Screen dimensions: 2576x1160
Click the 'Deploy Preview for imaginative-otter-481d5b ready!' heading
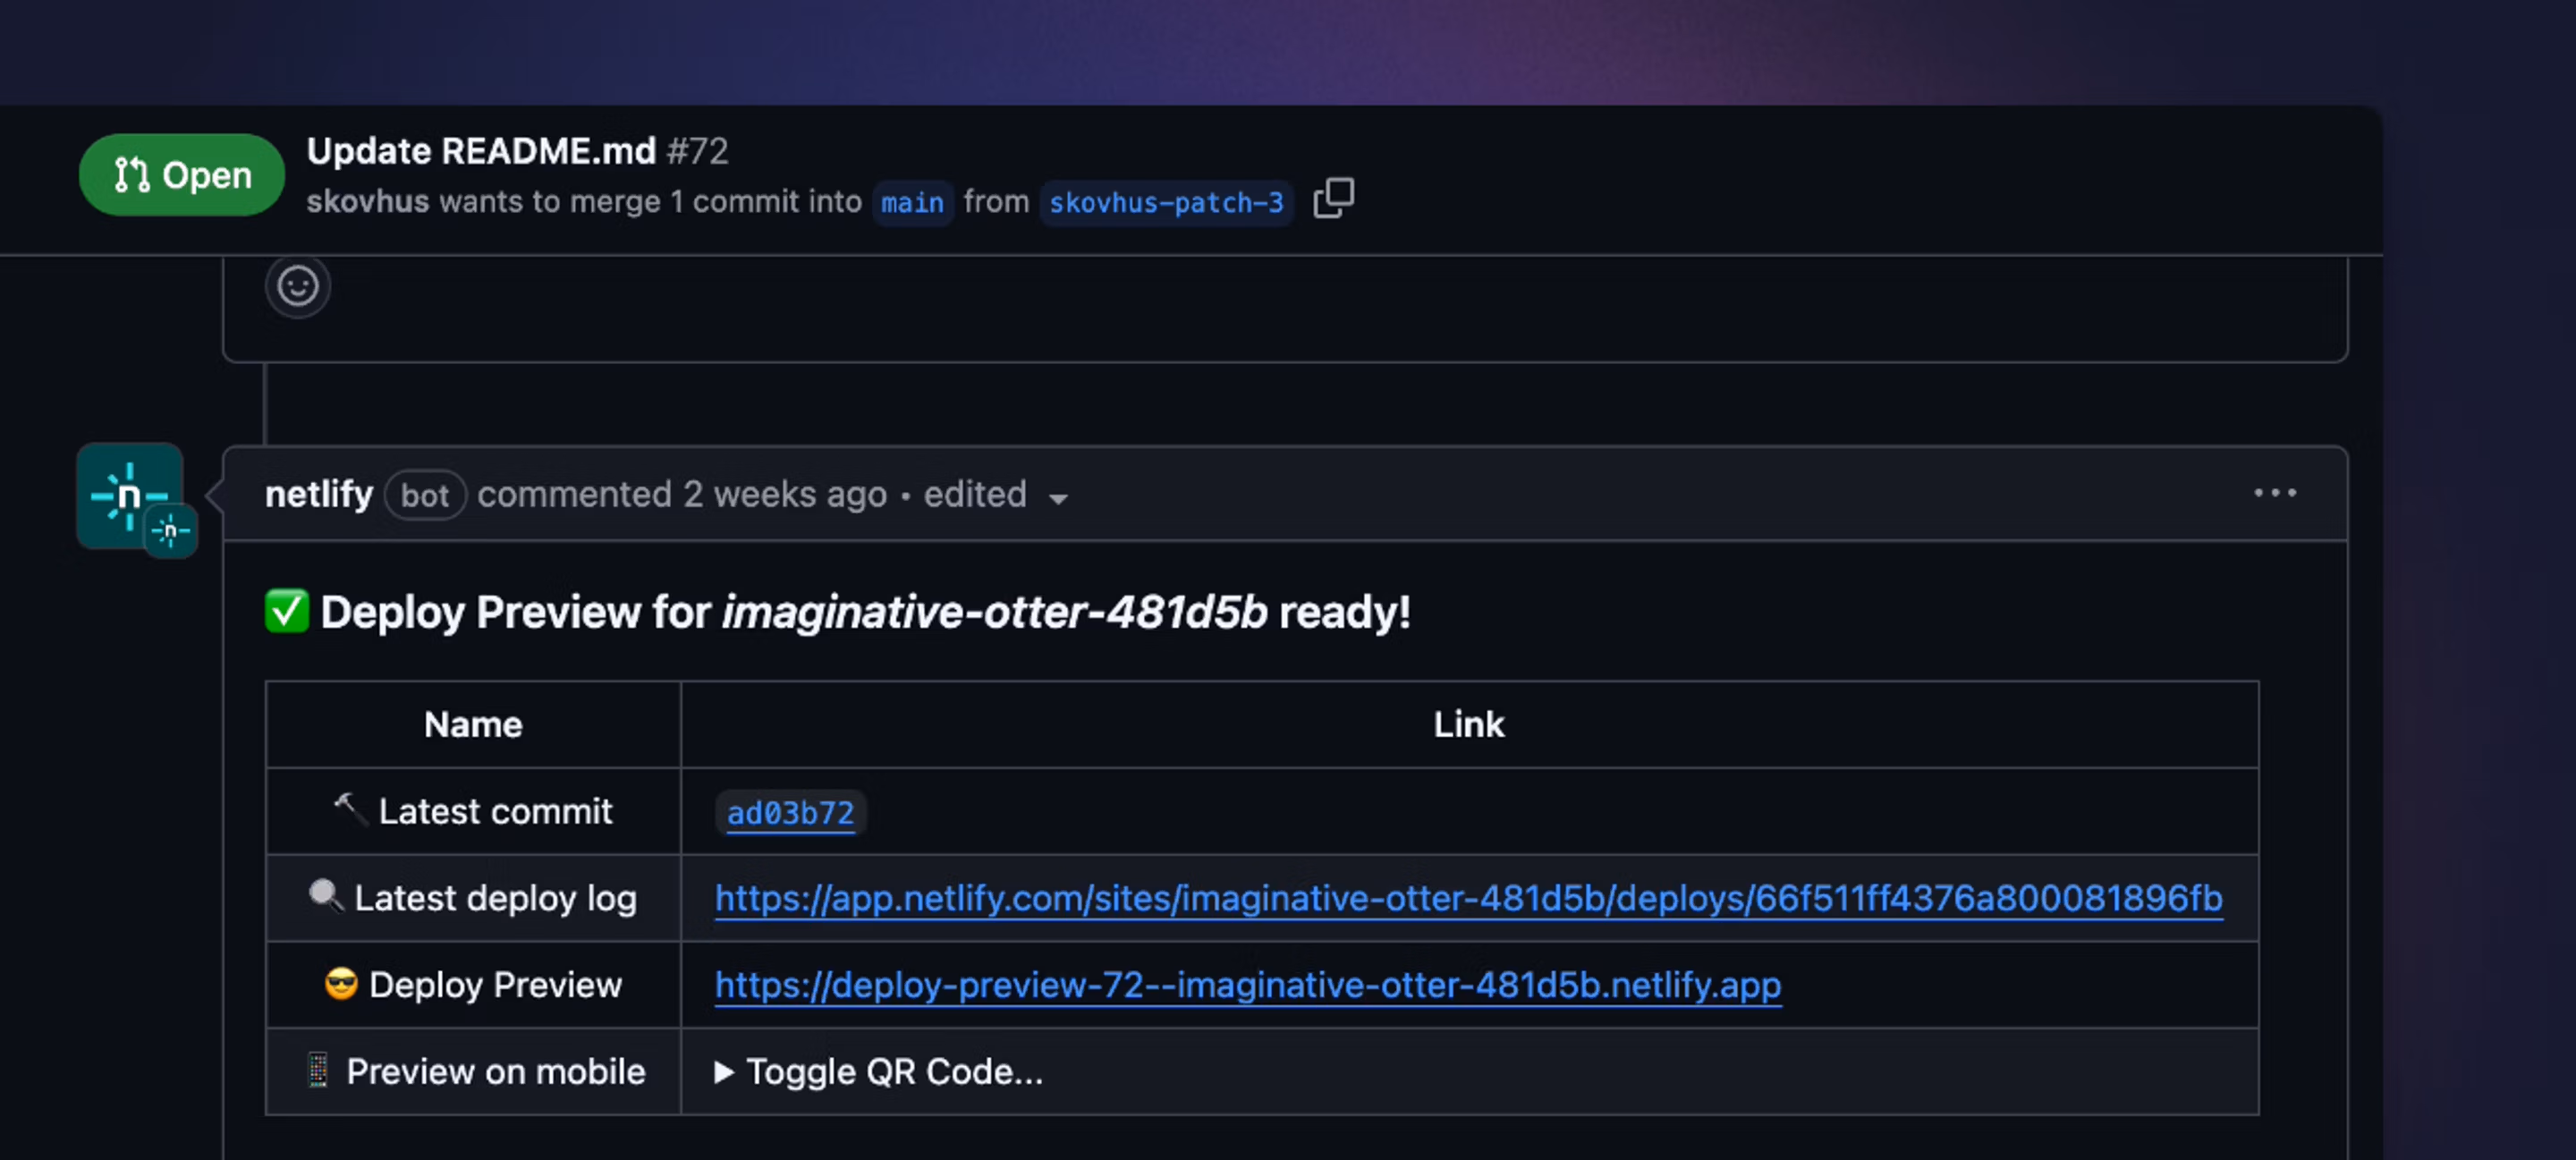pyautogui.click(x=838, y=612)
